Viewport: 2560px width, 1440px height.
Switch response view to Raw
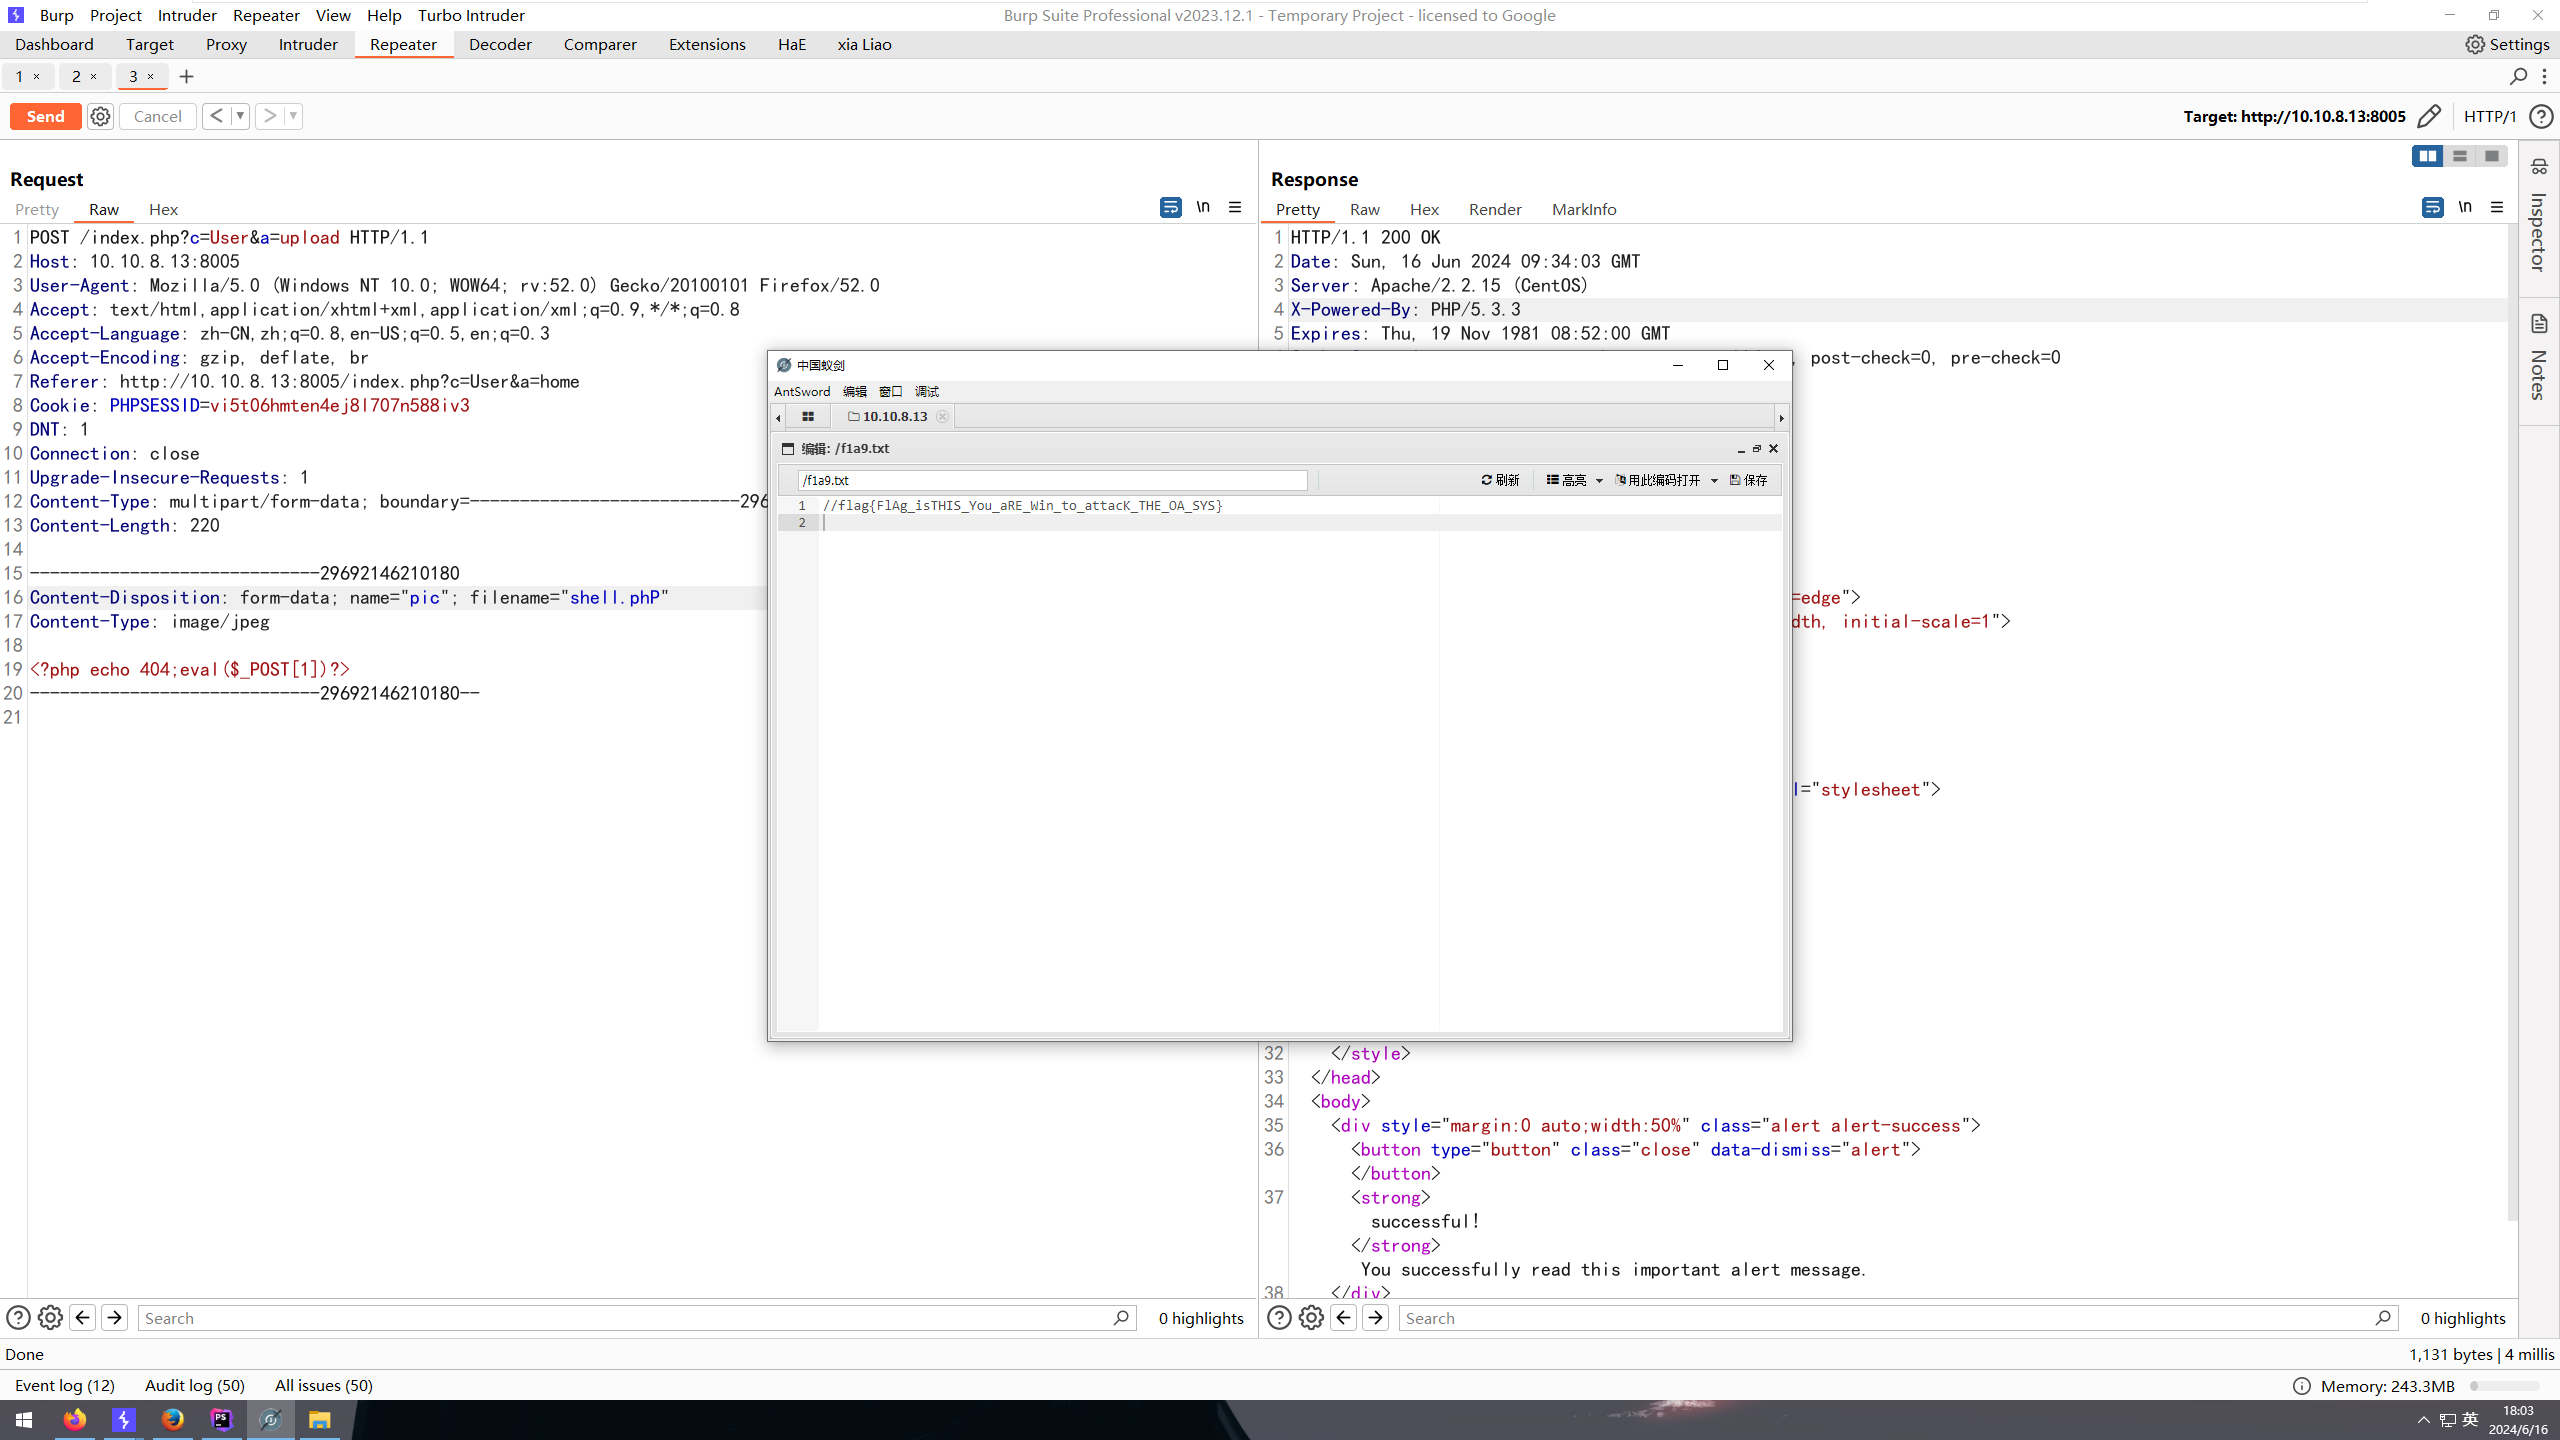tap(1365, 209)
